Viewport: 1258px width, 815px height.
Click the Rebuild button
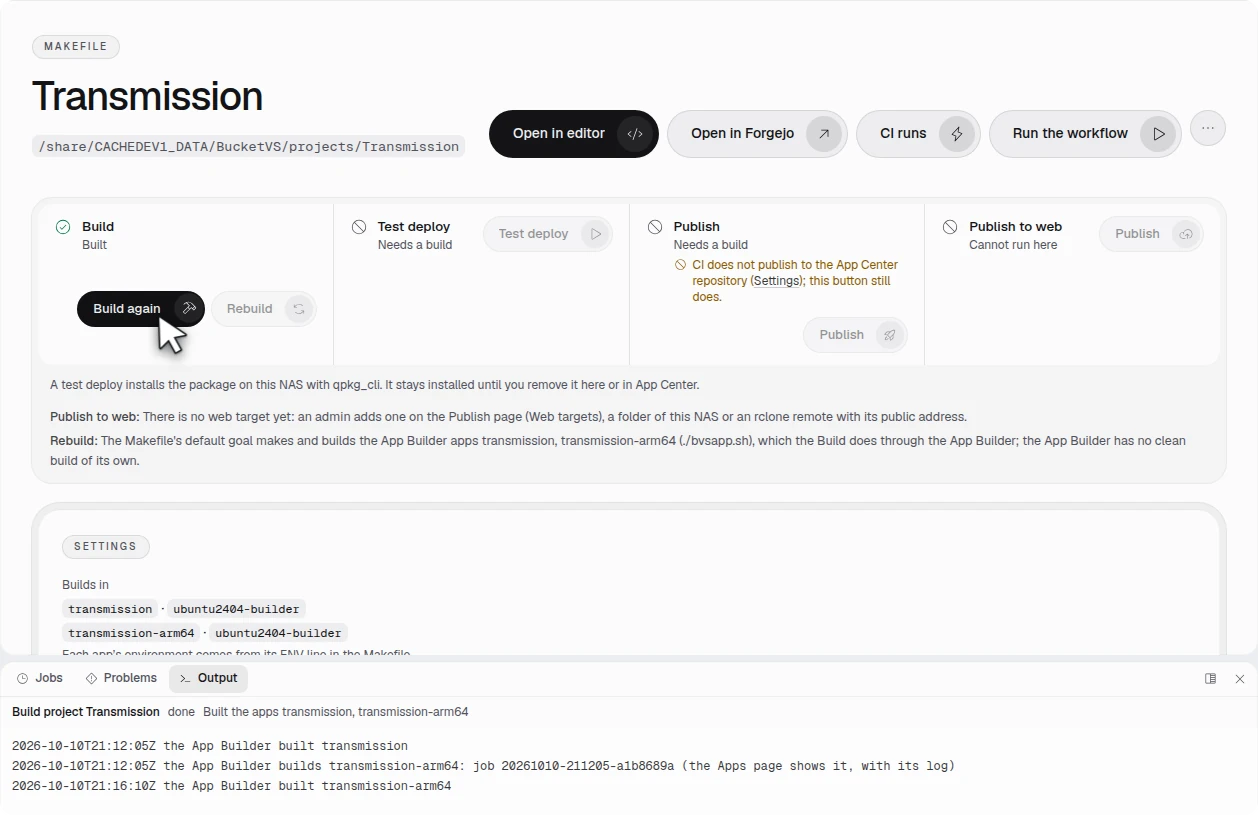point(264,309)
